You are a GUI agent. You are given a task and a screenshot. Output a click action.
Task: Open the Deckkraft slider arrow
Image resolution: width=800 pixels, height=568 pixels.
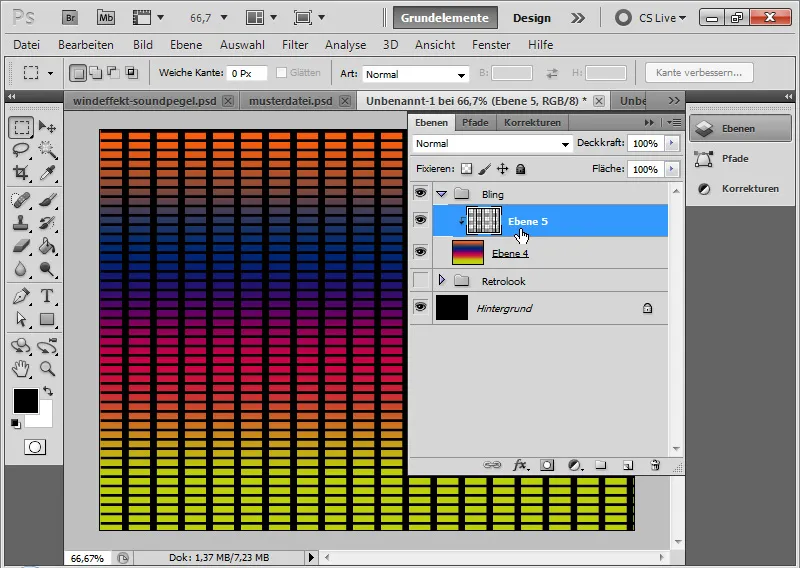[672, 143]
